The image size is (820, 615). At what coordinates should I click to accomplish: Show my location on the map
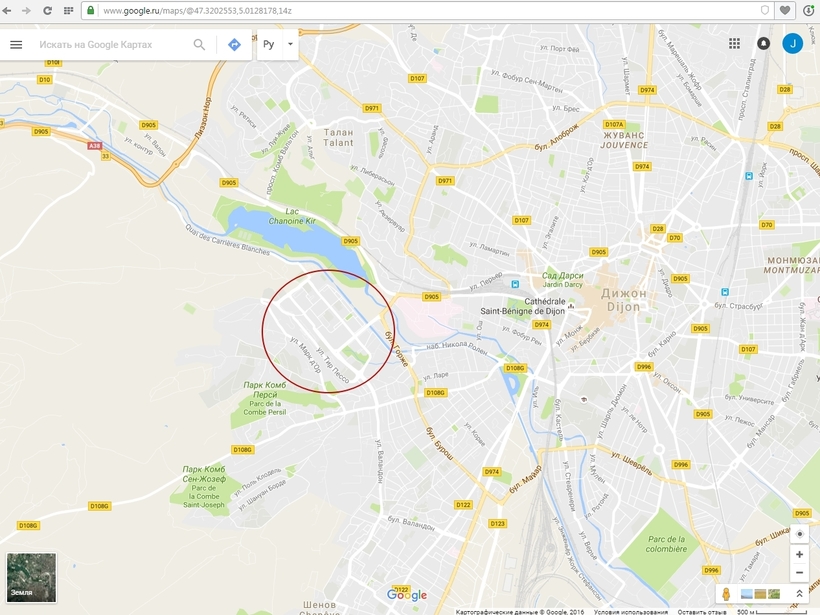tap(799, 534)
